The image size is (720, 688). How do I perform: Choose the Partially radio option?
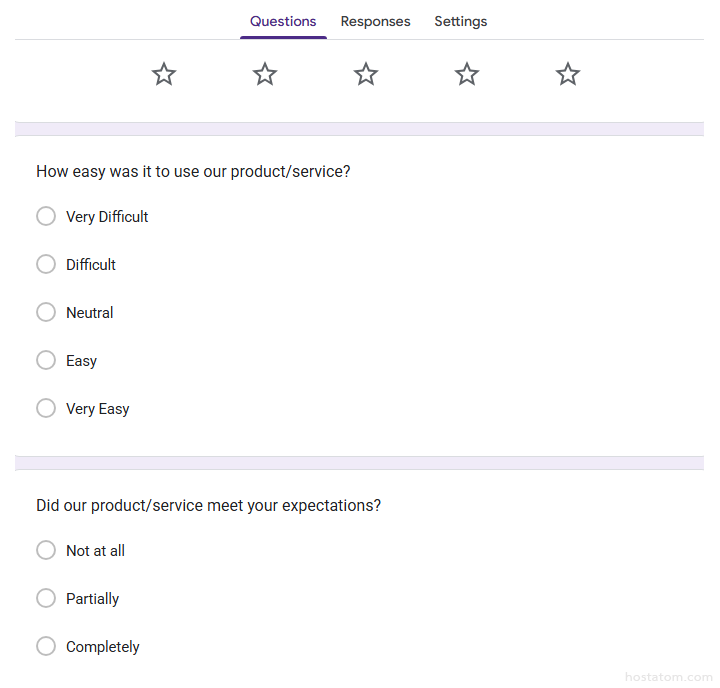pos(46,598)
